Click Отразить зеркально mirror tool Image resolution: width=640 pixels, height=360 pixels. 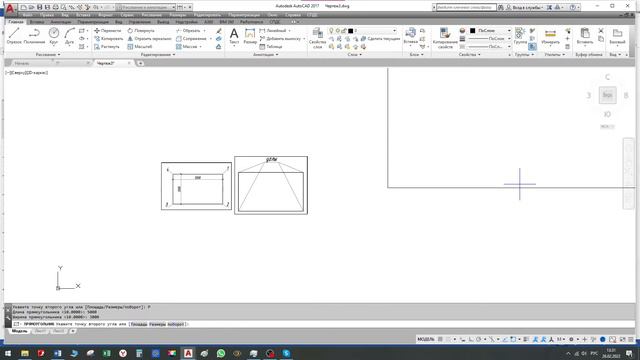pyautogui.click(x=149, y=39)
